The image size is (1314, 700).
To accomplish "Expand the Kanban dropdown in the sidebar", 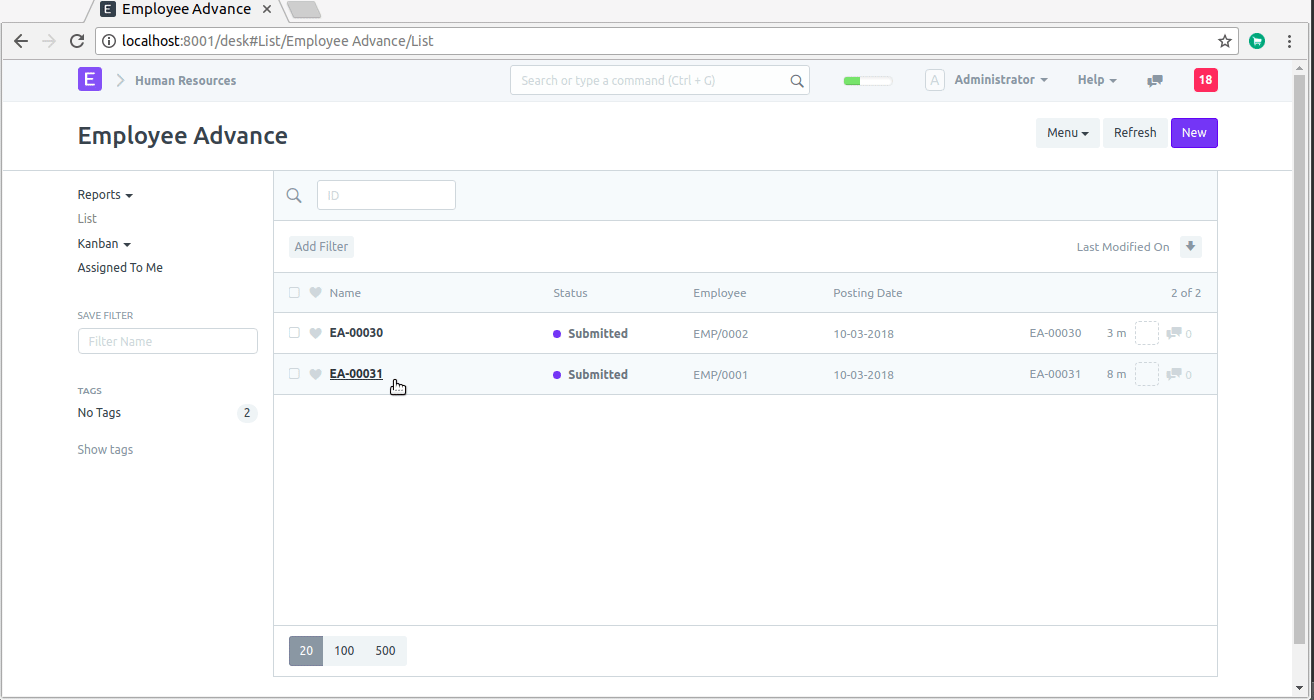I will coord(104,244).
